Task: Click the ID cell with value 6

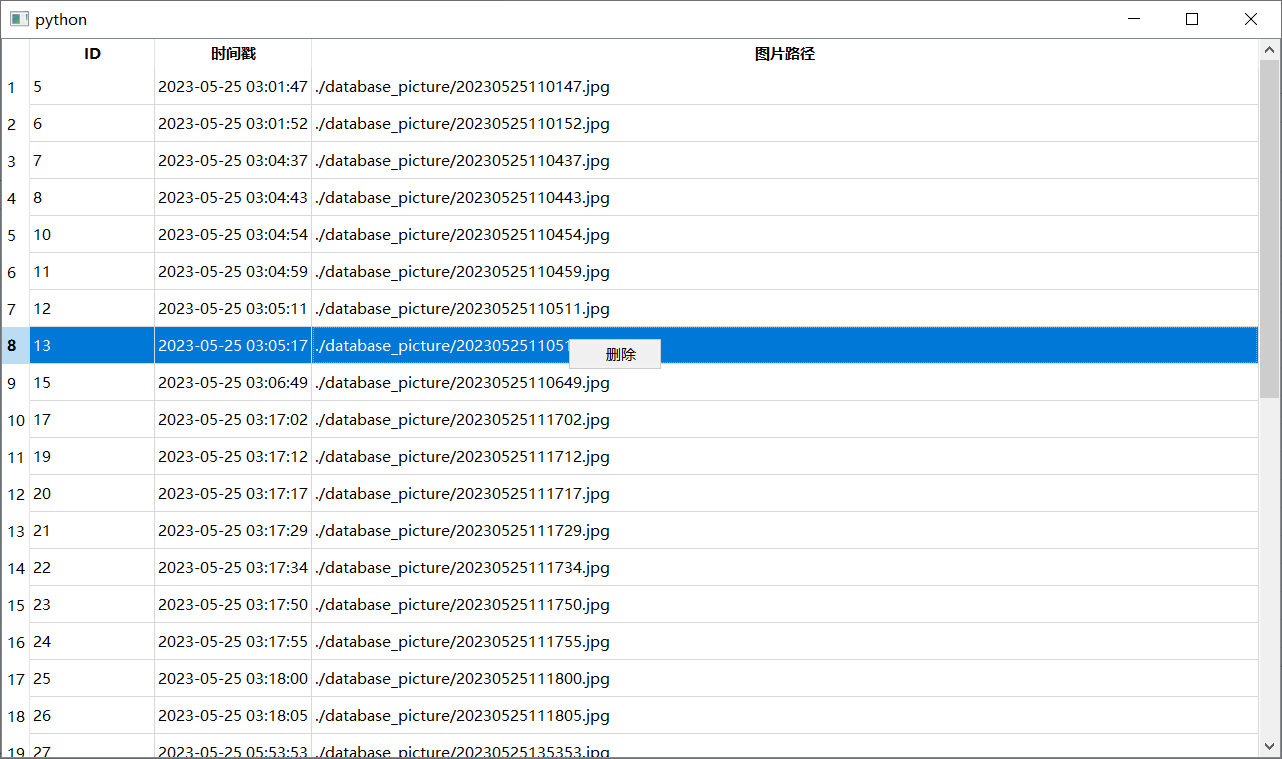Action: click(92, 124)
